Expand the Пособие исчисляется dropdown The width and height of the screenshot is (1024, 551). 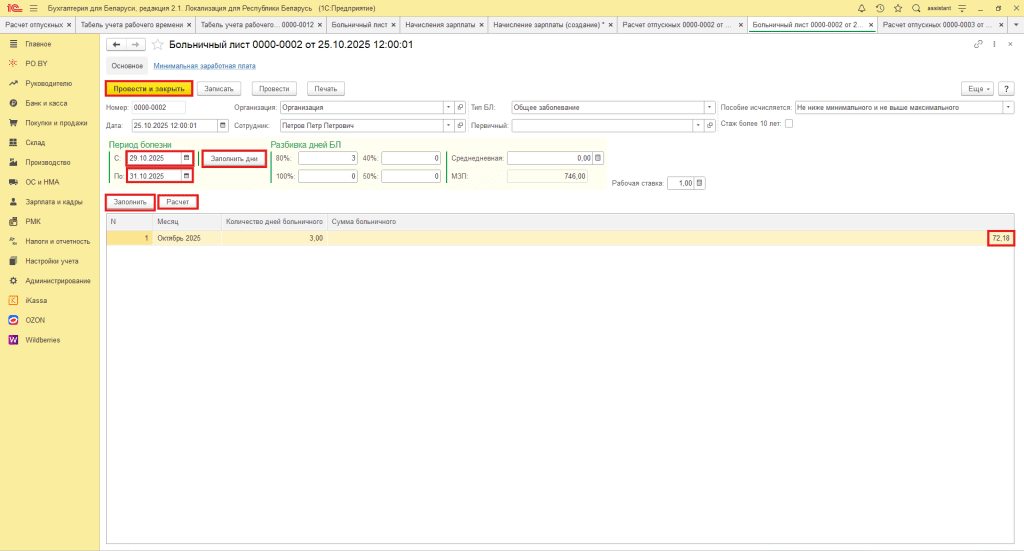1008,107
